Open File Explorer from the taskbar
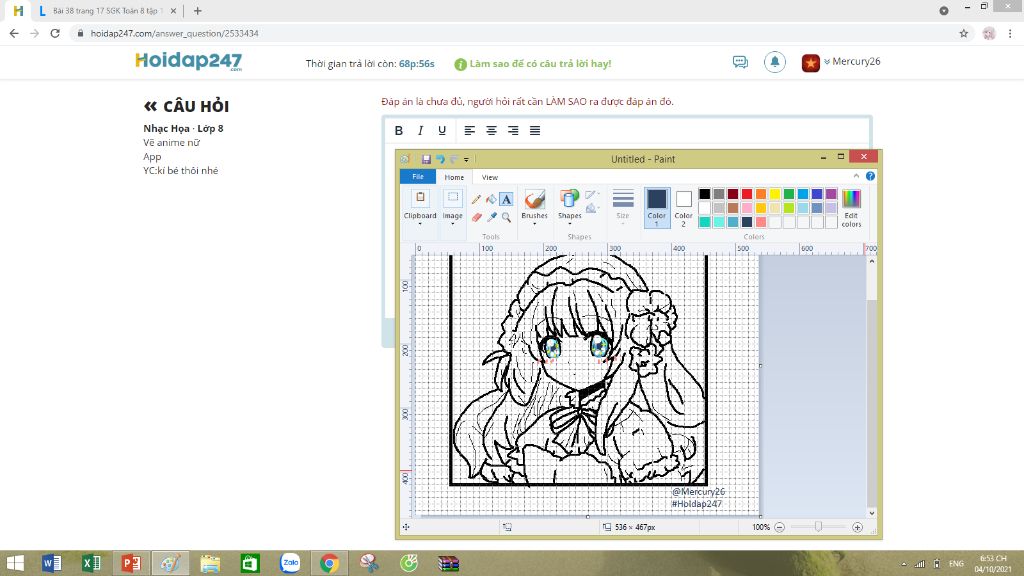The width and height of the screenshot is (1024, 576). (x=210, y=562)
